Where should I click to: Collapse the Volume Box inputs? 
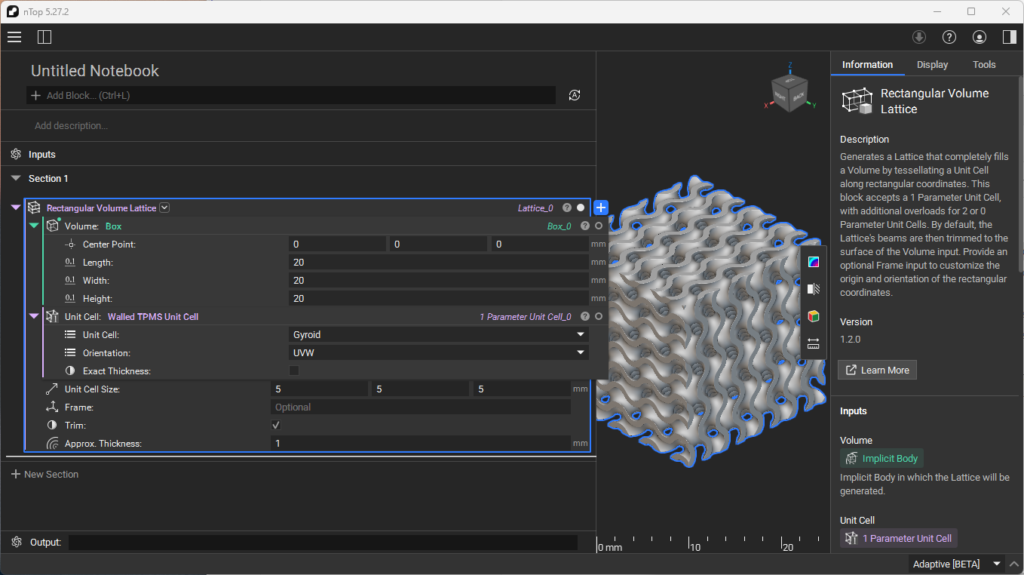coord(34,225)
